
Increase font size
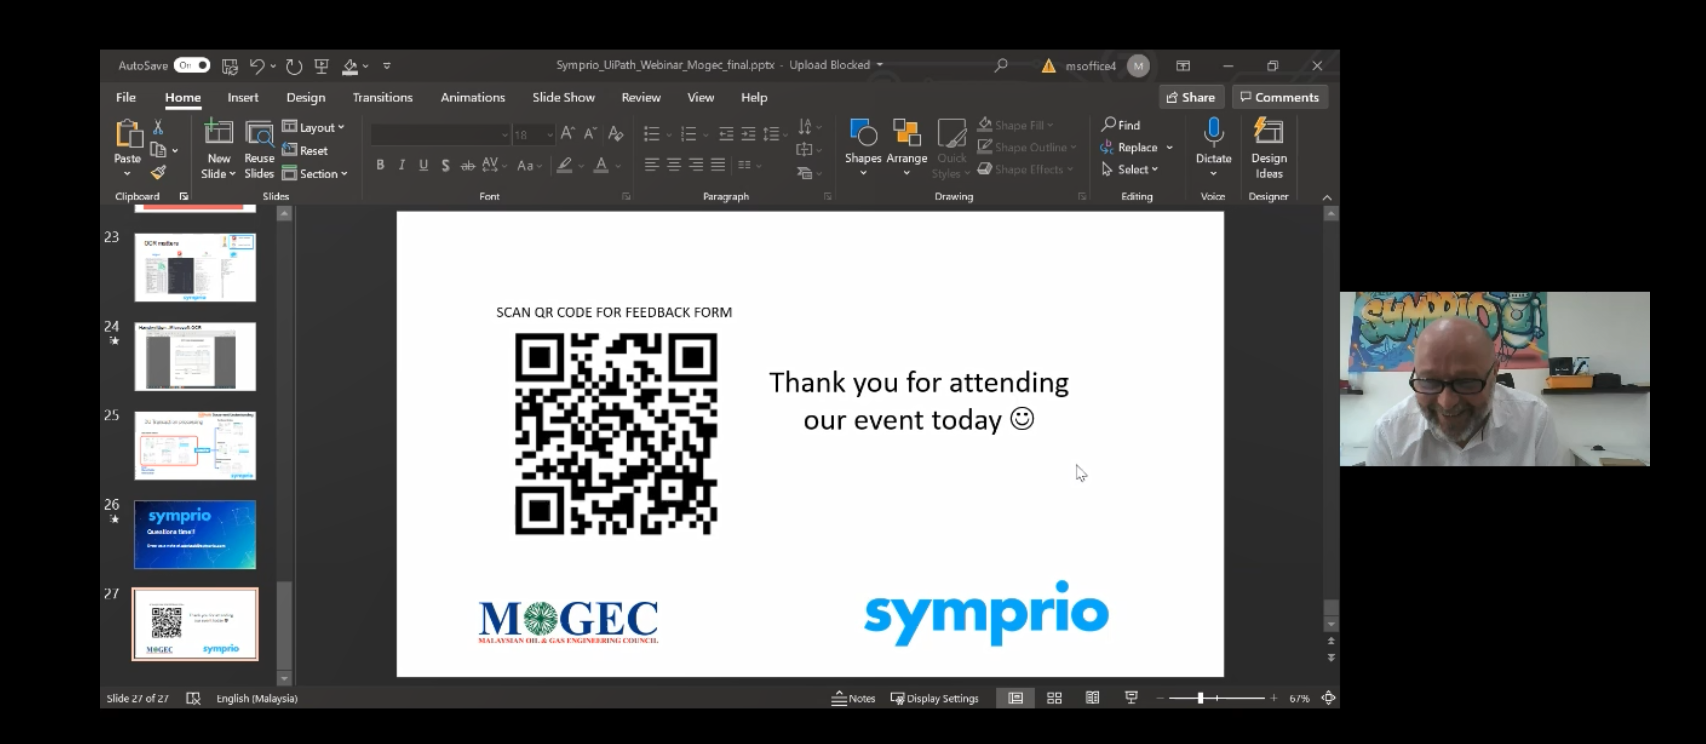568,133
